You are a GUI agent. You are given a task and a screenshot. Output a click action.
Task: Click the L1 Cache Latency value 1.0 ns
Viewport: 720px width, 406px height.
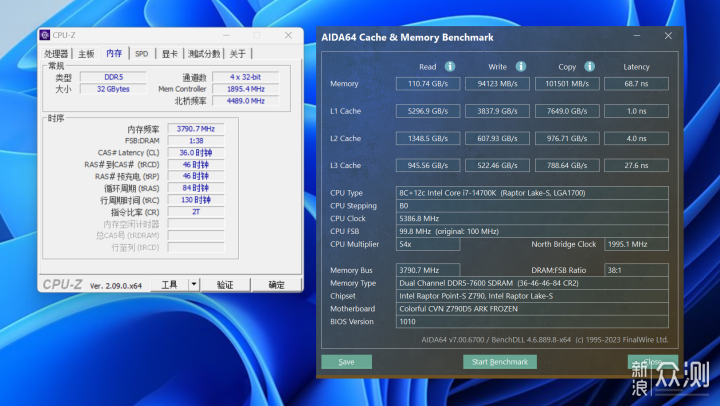point(636,111)
